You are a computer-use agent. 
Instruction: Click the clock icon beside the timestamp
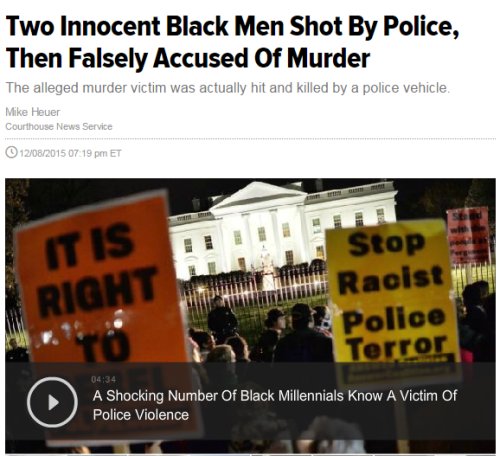[11, 153]
